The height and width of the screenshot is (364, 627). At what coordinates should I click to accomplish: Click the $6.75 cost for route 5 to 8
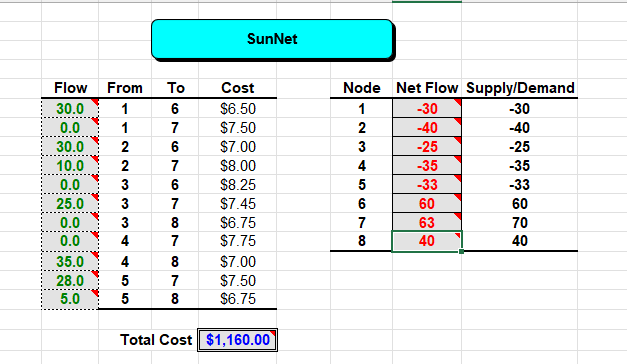pos(238,299)
